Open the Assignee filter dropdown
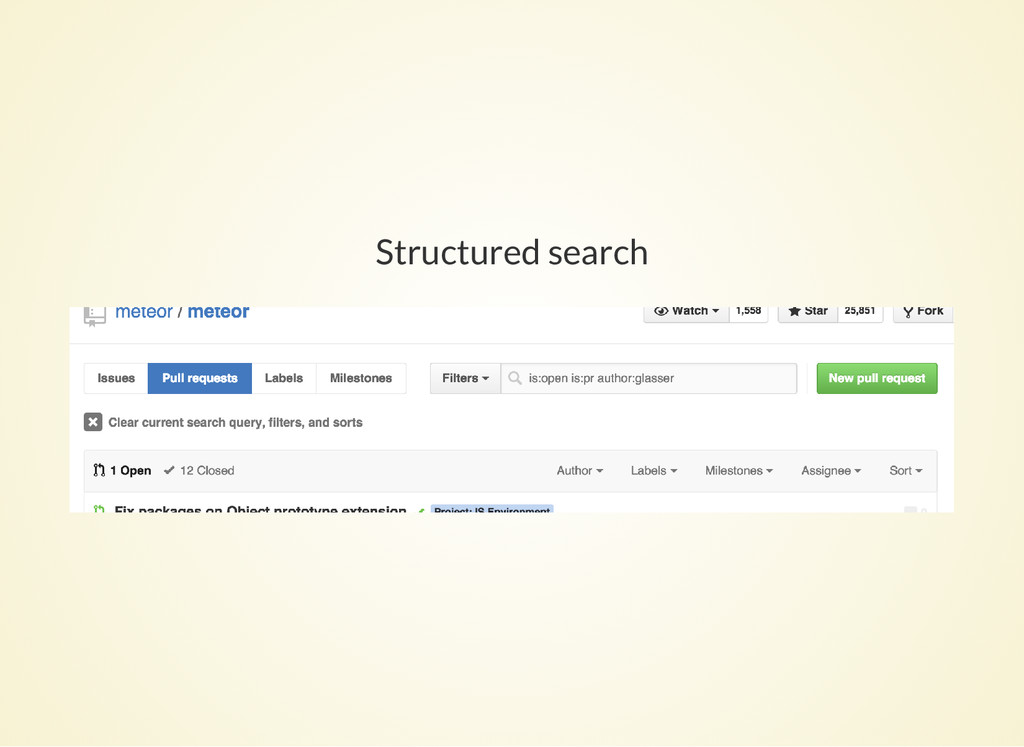This screenshot has height=747, width=1024. click(x=831, y=470)
